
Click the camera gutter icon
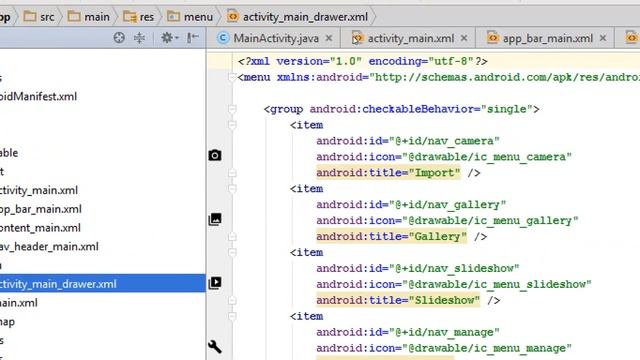(x=215, y=156)
